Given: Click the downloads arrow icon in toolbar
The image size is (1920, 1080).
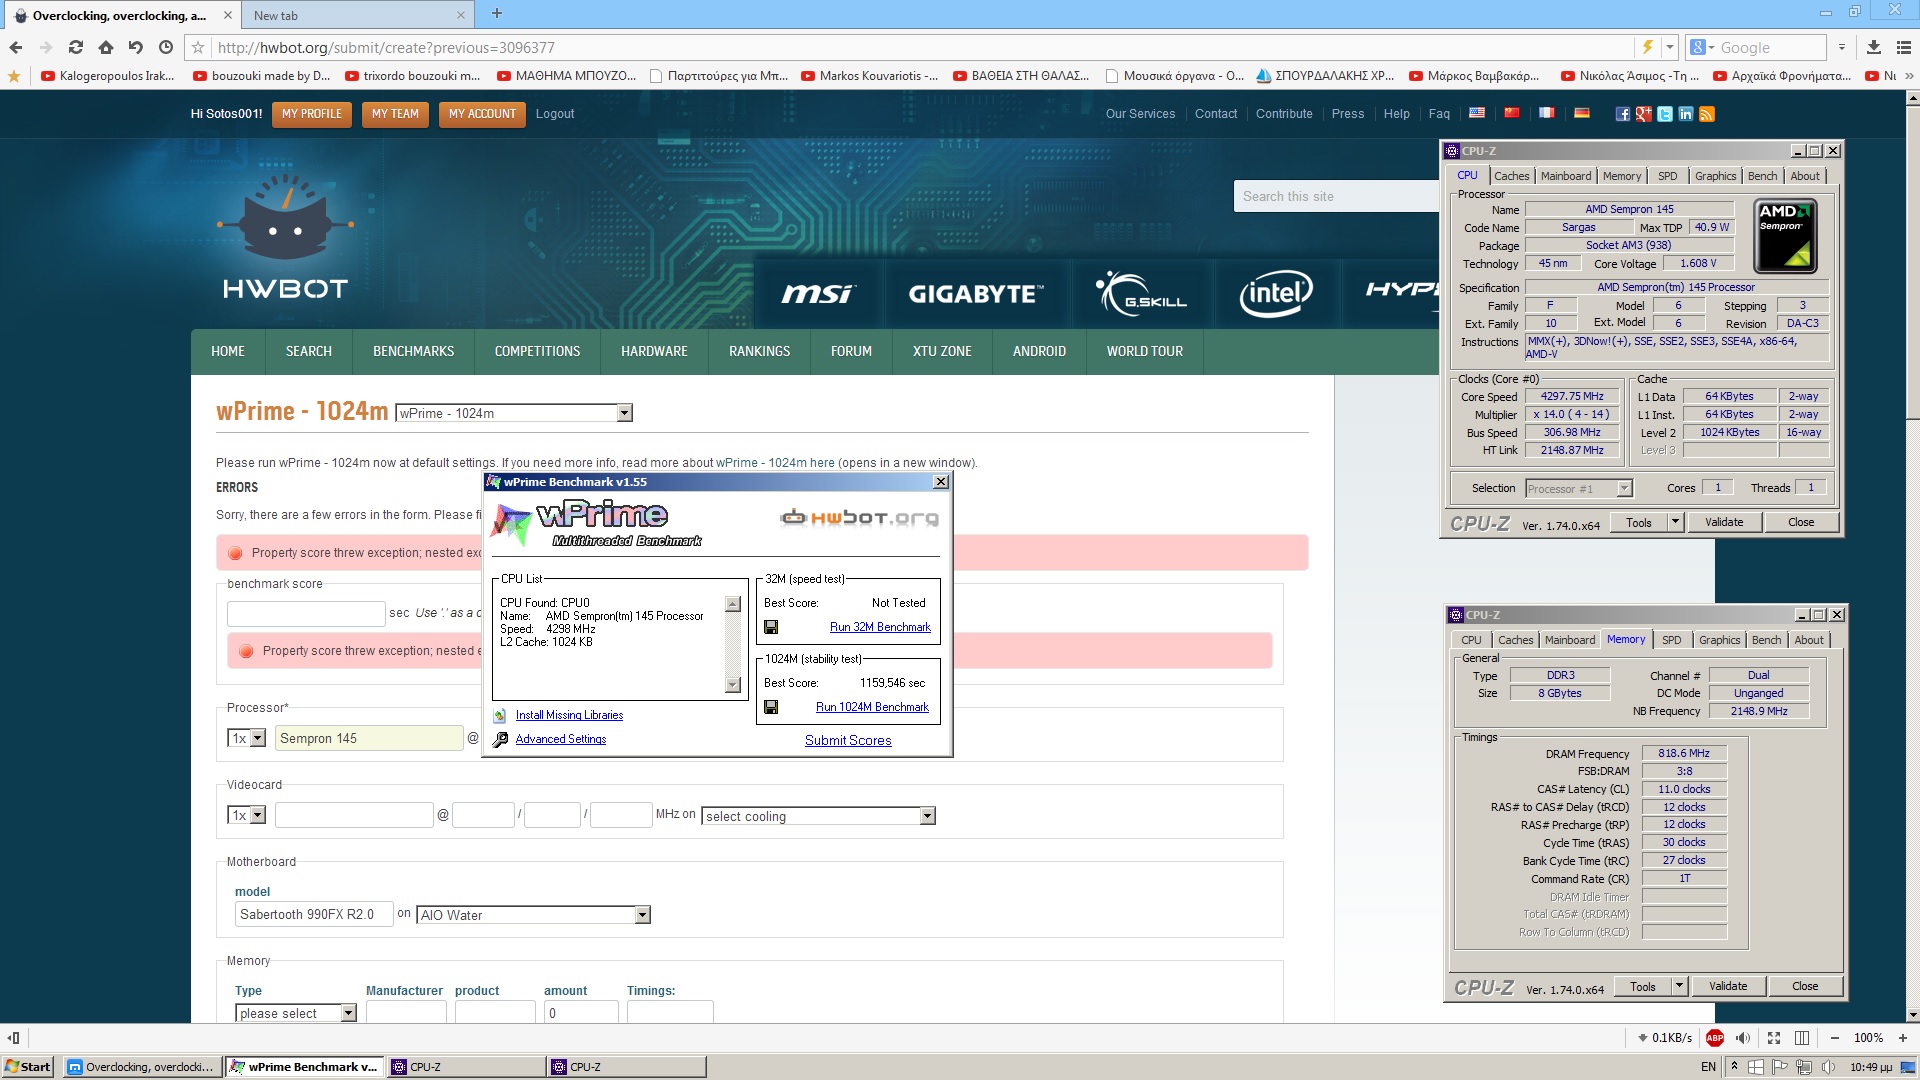Looking at the screenshot, I should 1874,47.
